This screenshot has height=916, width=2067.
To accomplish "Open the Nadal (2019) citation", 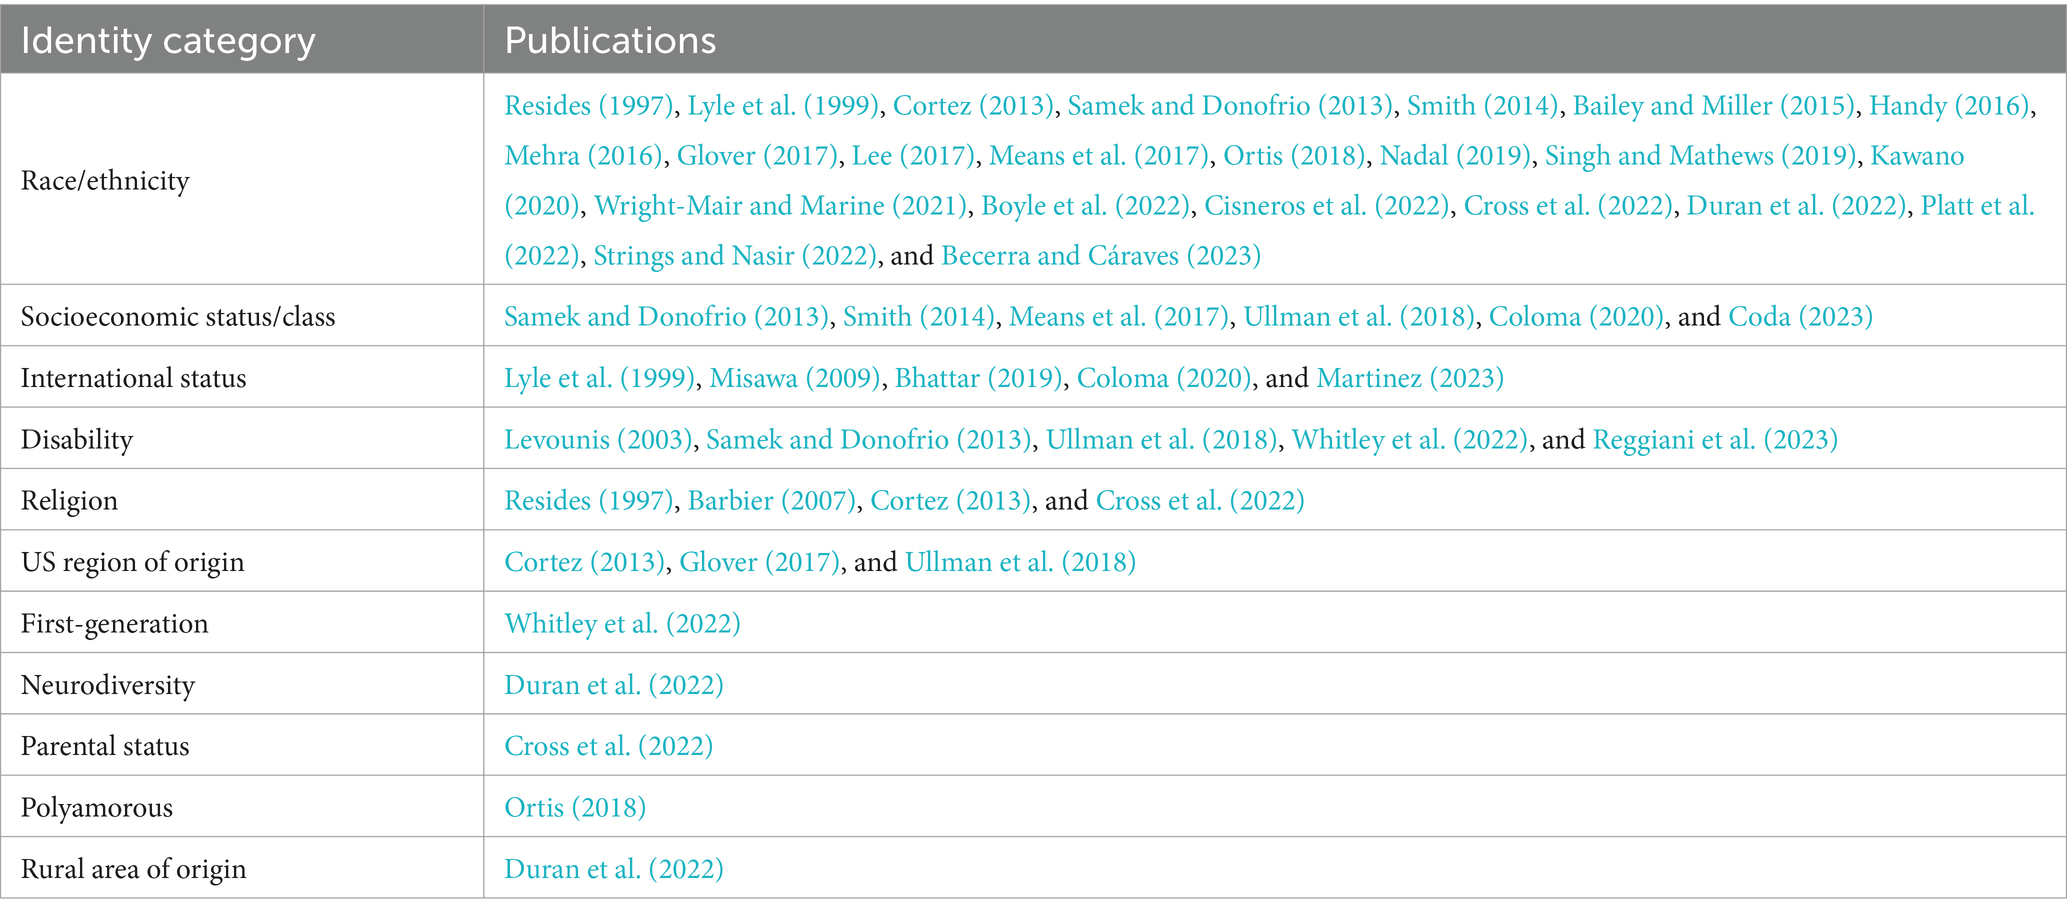I will pos(1455,156).
